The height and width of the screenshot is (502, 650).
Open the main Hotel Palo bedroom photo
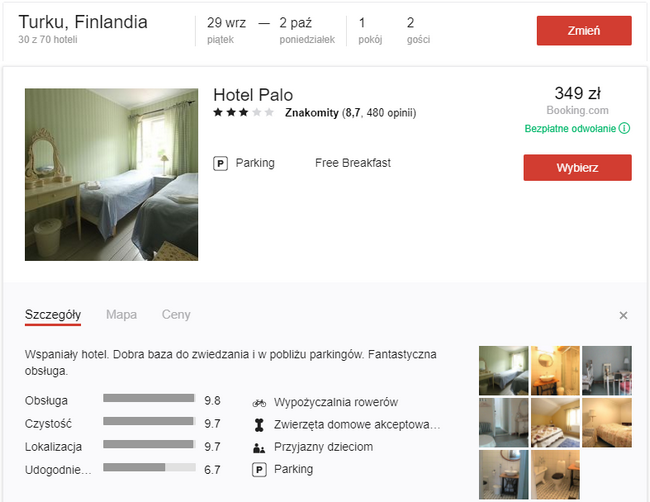tap(112, 175)
